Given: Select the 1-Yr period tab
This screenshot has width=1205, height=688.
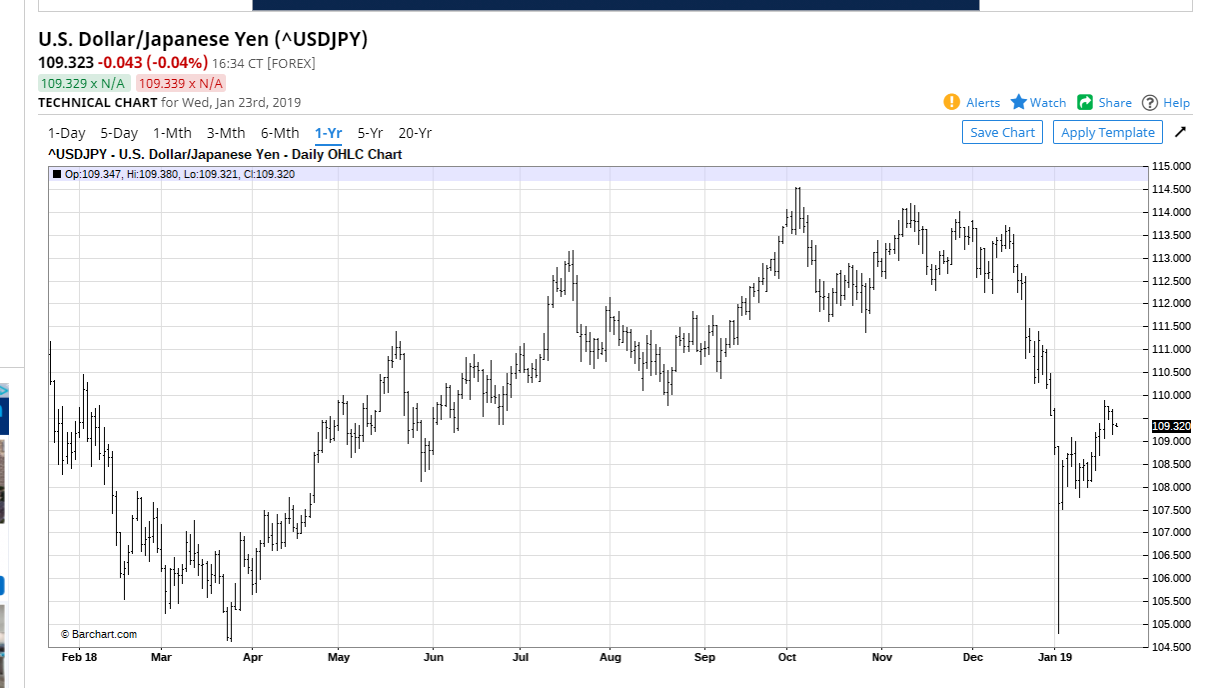Looking at the screenshot, I should pyautogui.click(x=328, y=133).
